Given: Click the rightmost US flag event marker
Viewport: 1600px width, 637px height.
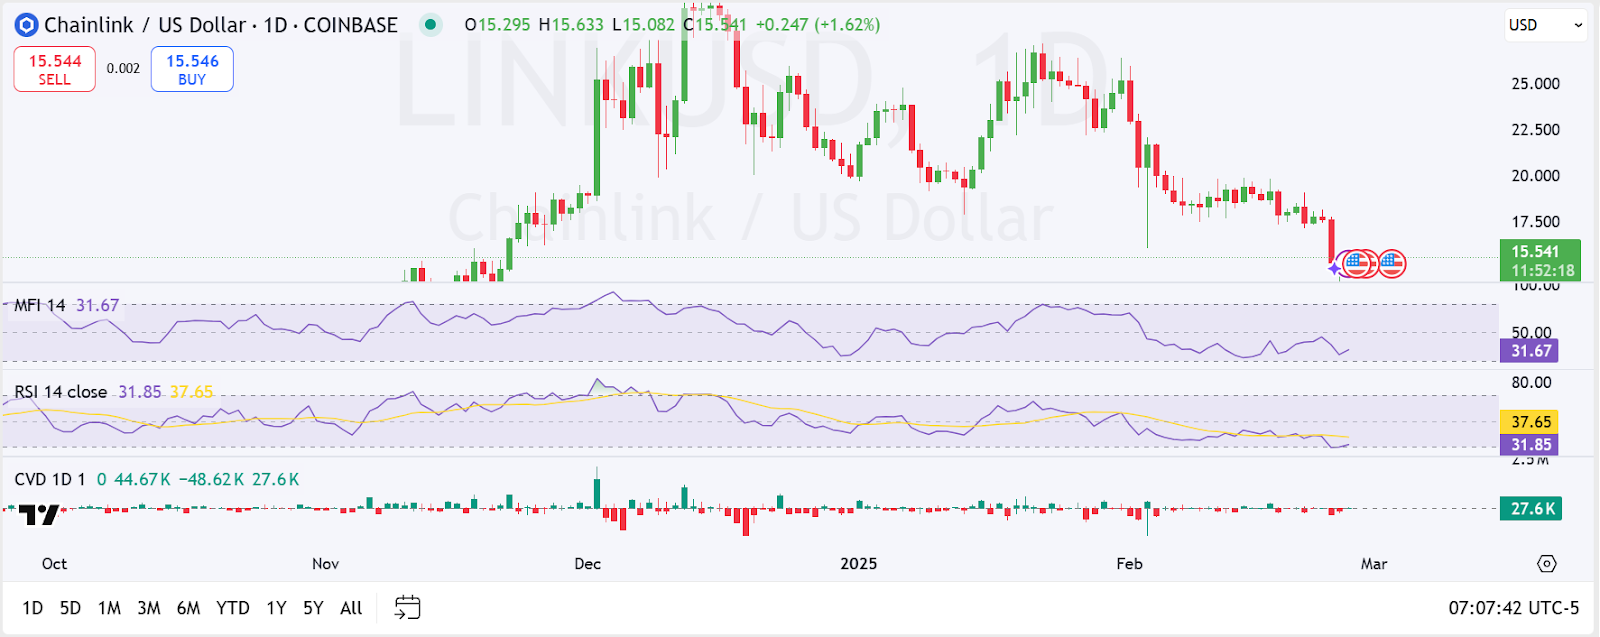Looking at the screenshot, I should [x=1392, y=264].
